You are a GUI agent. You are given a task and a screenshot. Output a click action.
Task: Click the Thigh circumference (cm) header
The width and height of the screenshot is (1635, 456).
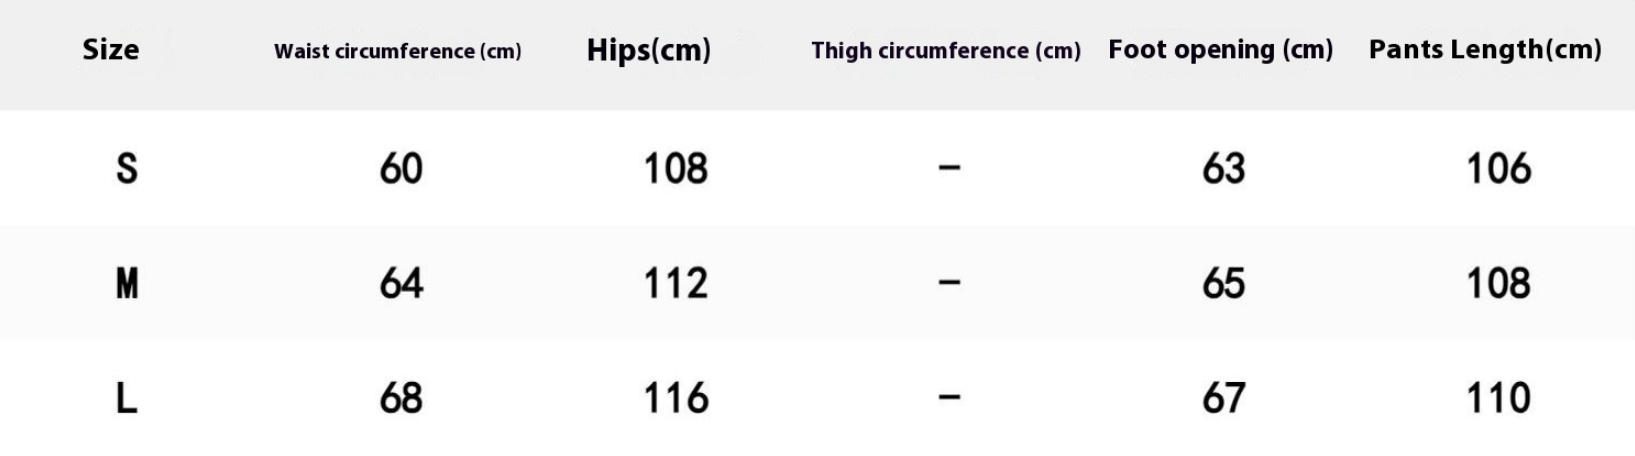coord(945,51)
